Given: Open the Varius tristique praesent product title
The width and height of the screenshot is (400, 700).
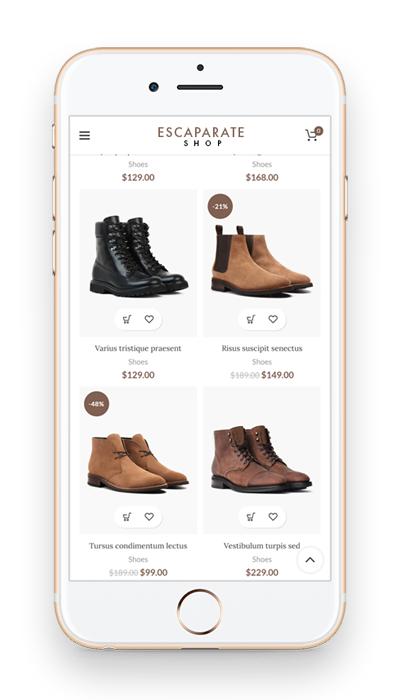Looking at the screenshot, I should pyautogui.click(x=138, y=348).
